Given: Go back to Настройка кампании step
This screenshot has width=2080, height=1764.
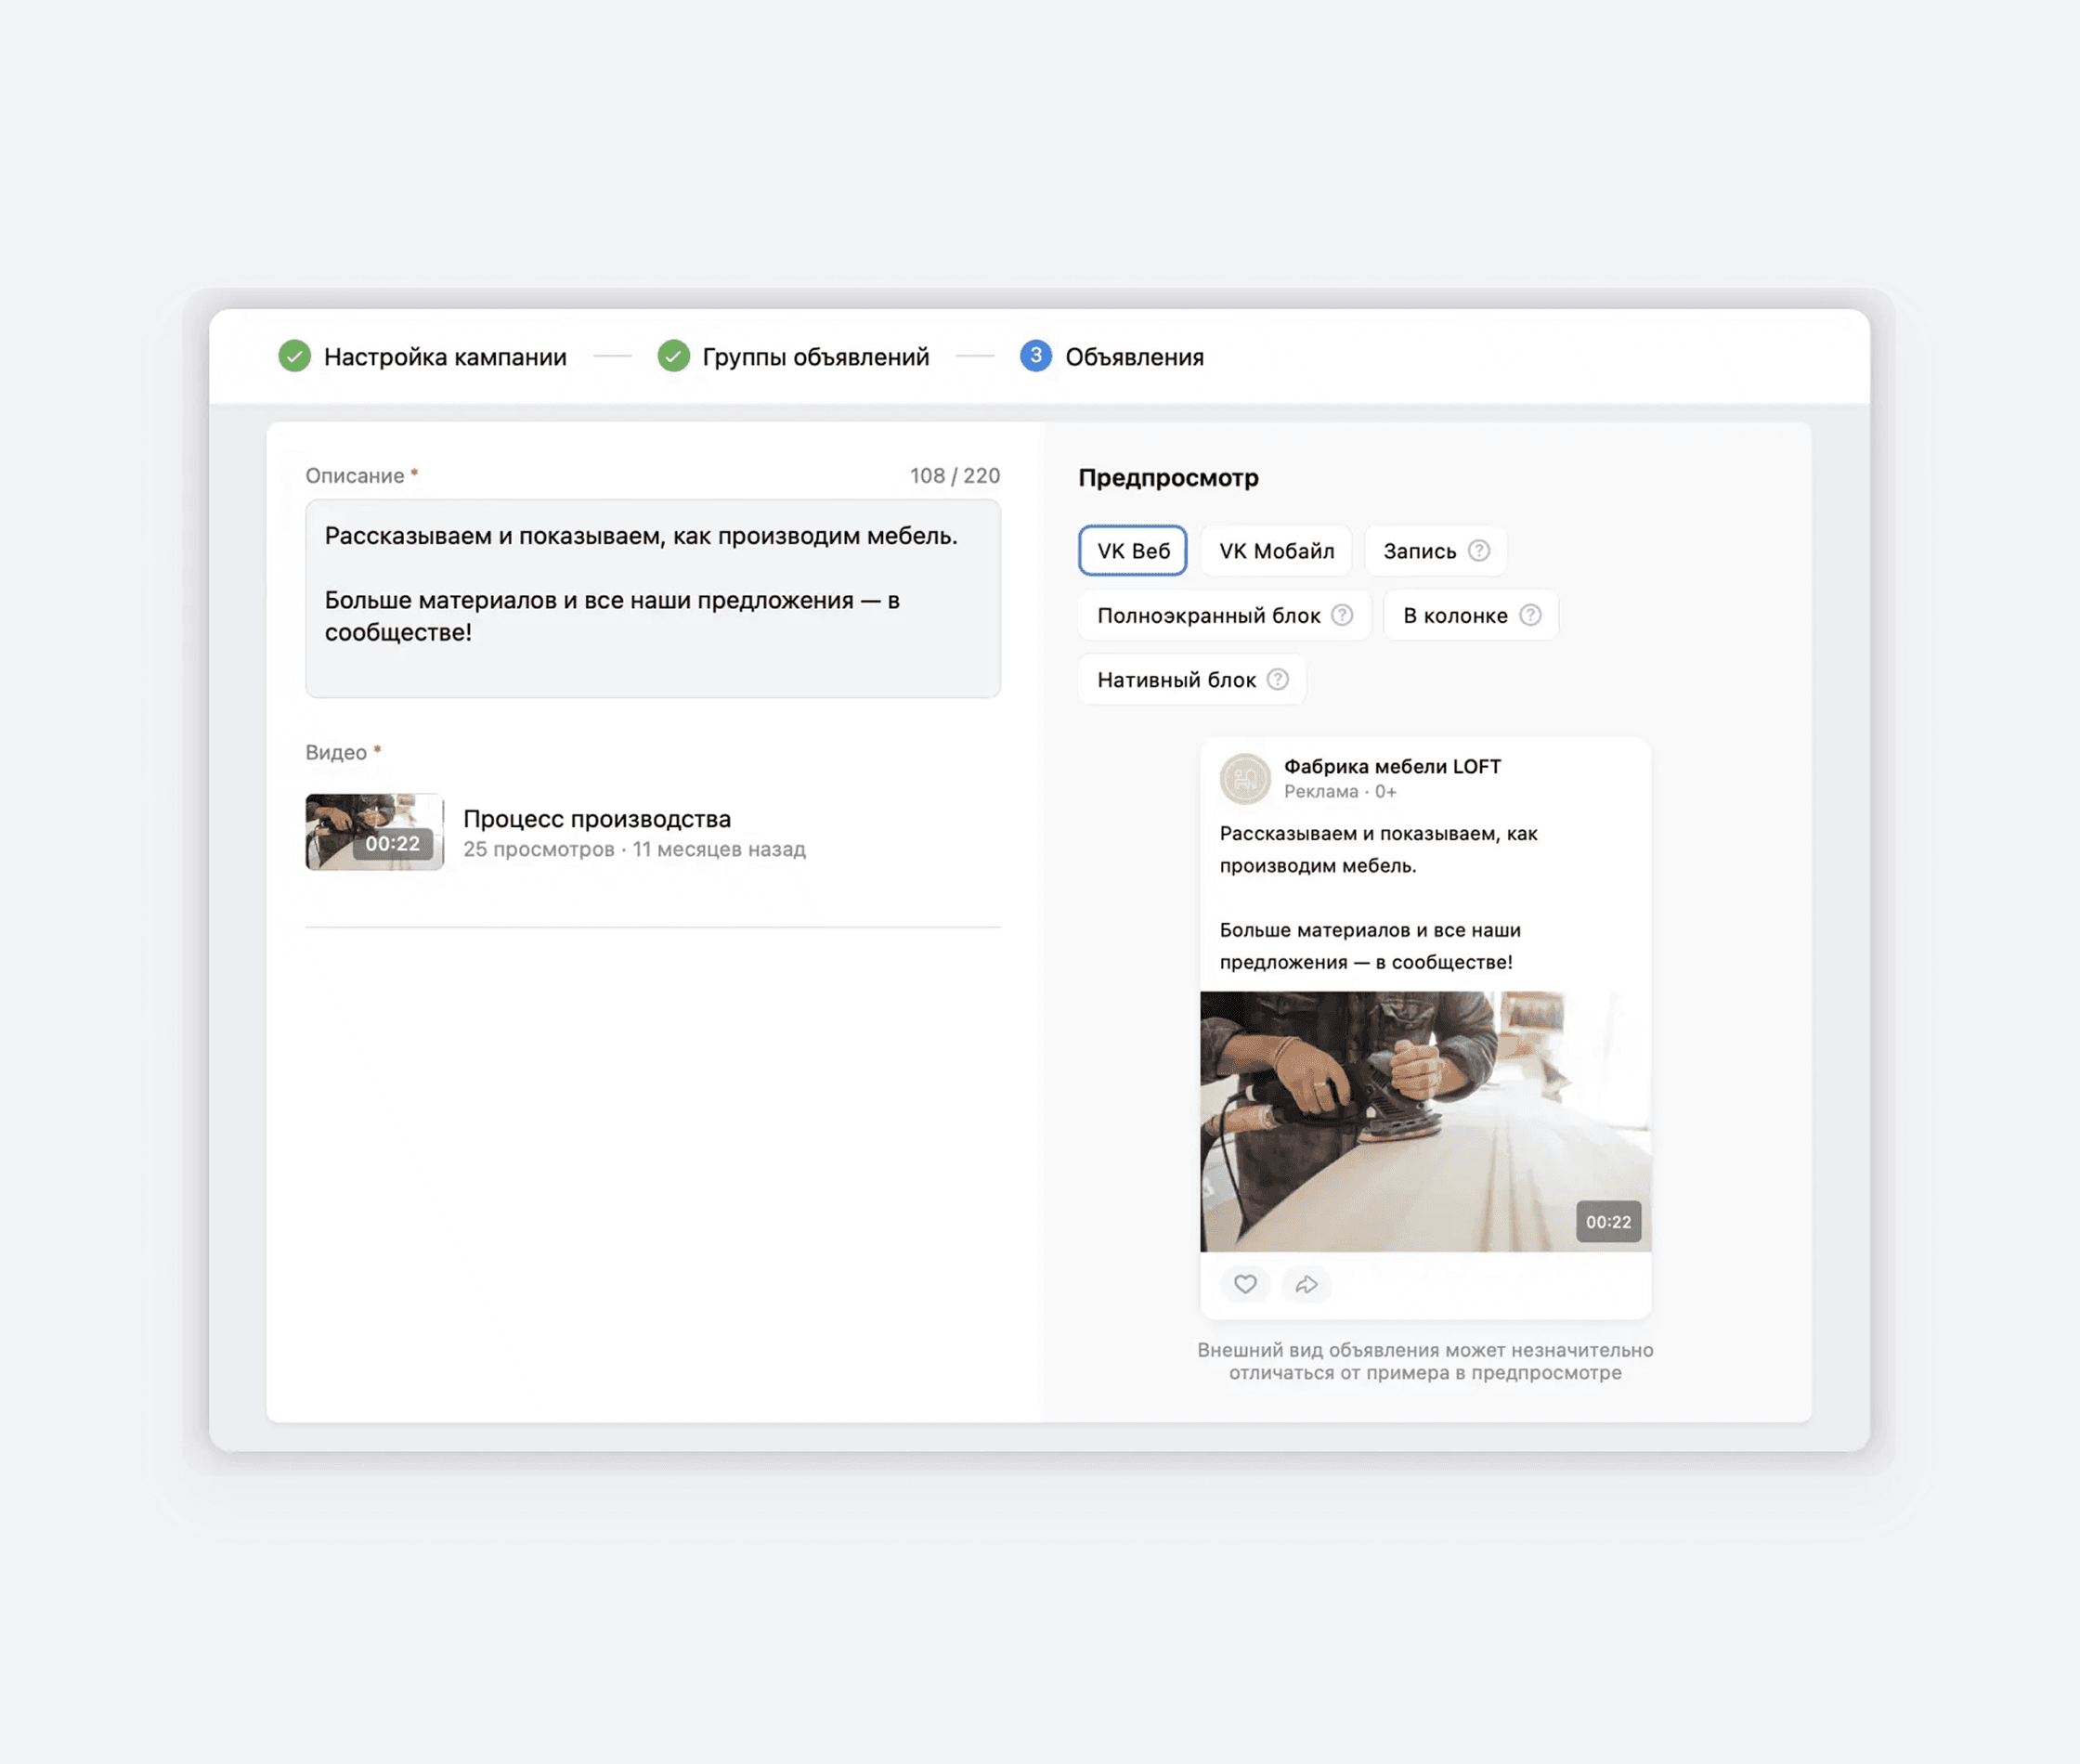Looking at the screenshot, I should (x=445, y=357).
